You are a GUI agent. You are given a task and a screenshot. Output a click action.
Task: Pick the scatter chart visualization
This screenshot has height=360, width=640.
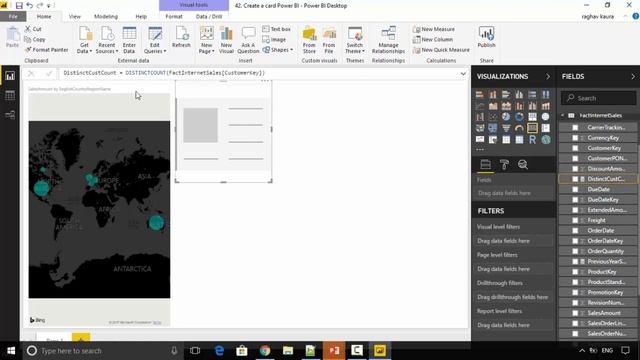493,117
